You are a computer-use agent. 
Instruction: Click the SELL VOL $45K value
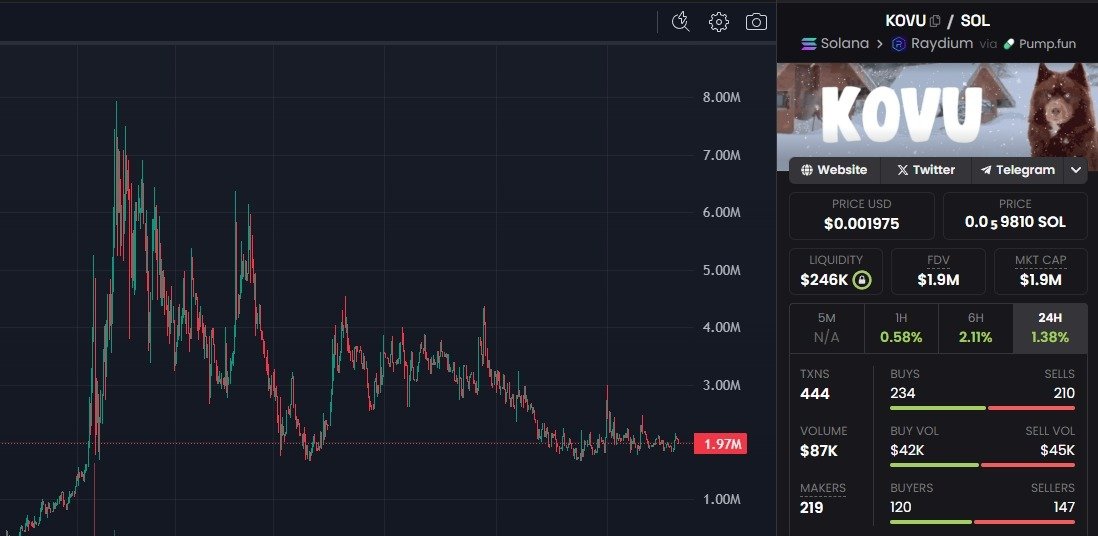1057,451
